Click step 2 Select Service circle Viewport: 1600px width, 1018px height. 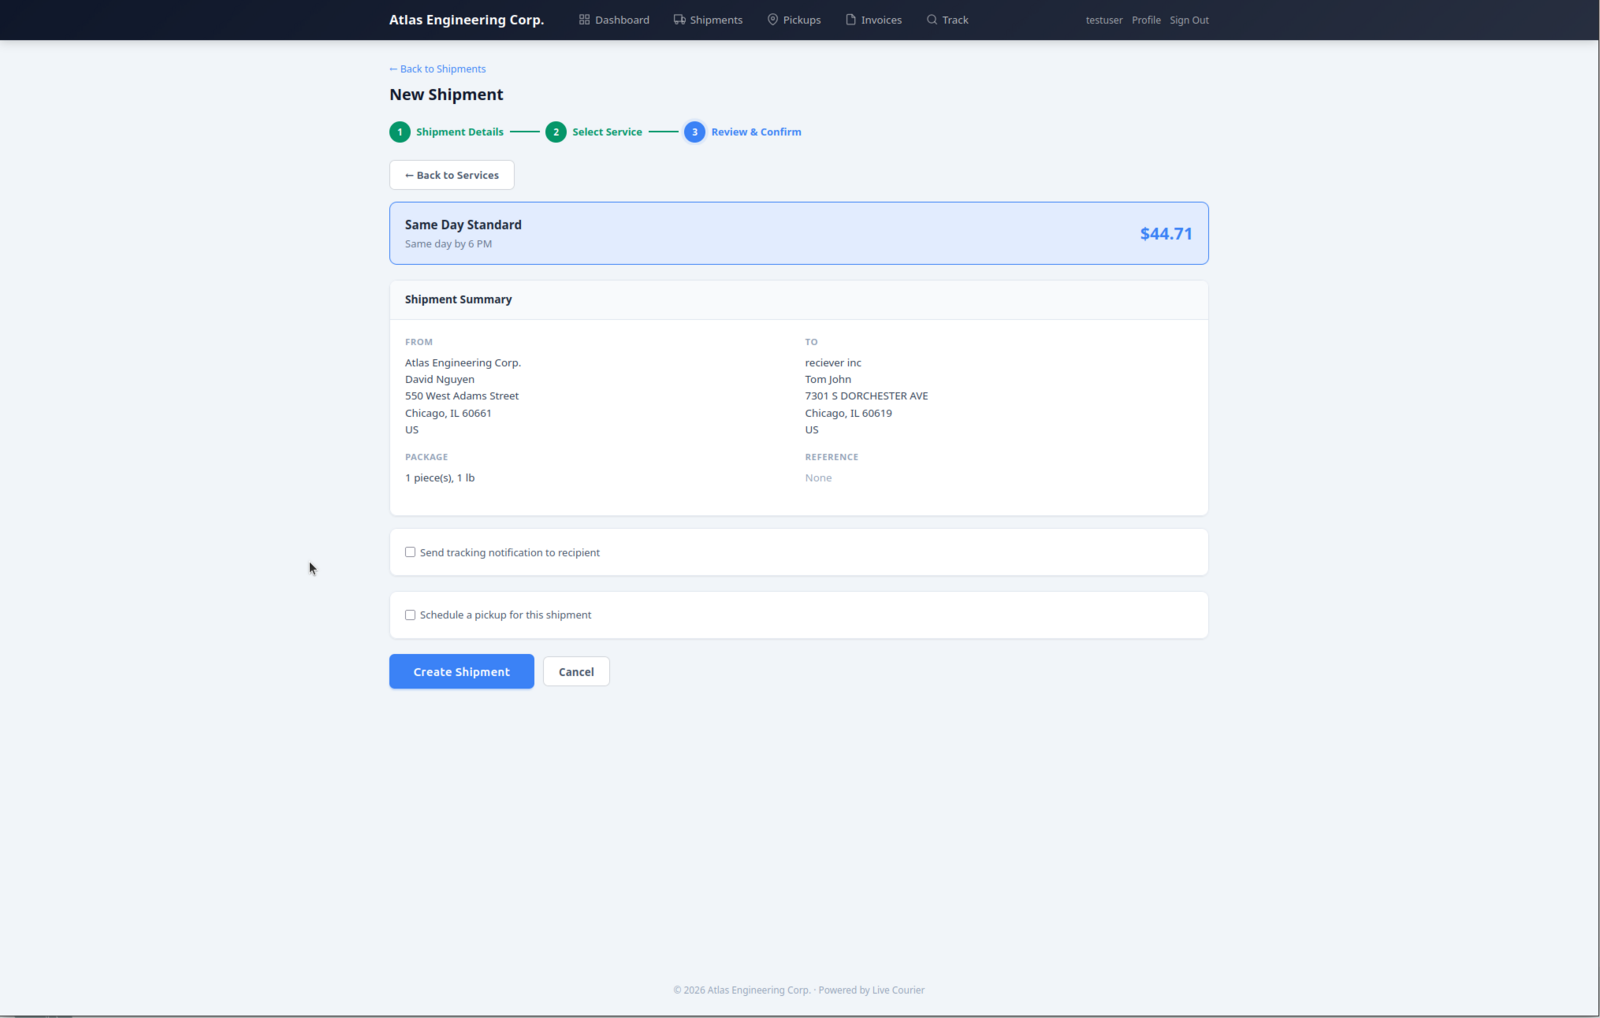pyautogui.click(x=556, y=132)
